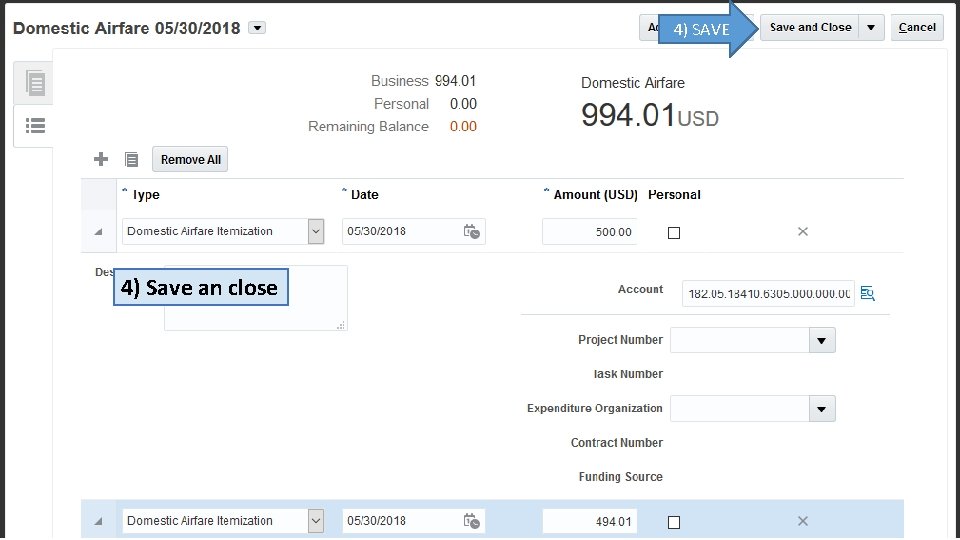Screen dimensions: 960x540
Task: Click the itemization detail icon beside Remove All
Action: click(x=132, y=160)
